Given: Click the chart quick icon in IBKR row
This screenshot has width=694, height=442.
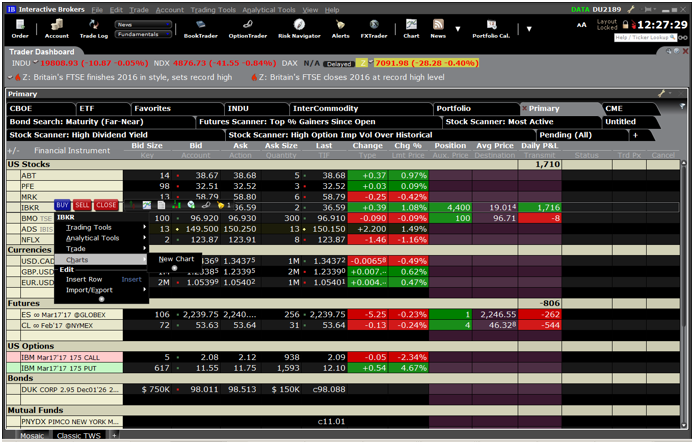Looking at the screenshot, I should [147, 205].
